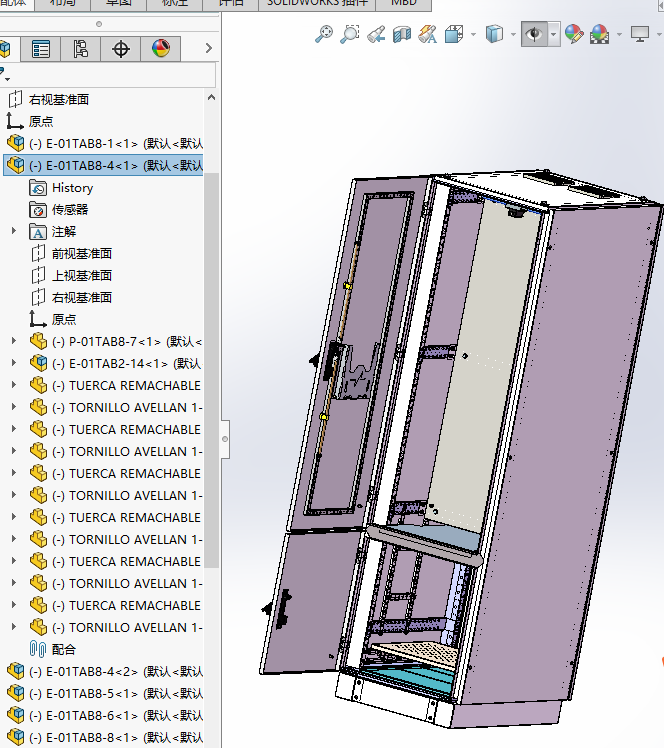
Task: Click the tree filter funnel icon
Action: coord(4,75)
